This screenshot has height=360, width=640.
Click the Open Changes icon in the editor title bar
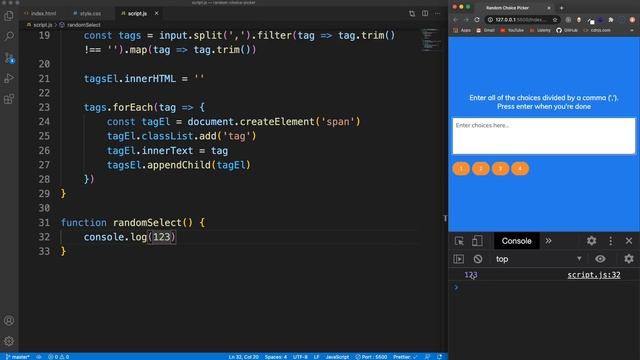pos(412,13)
